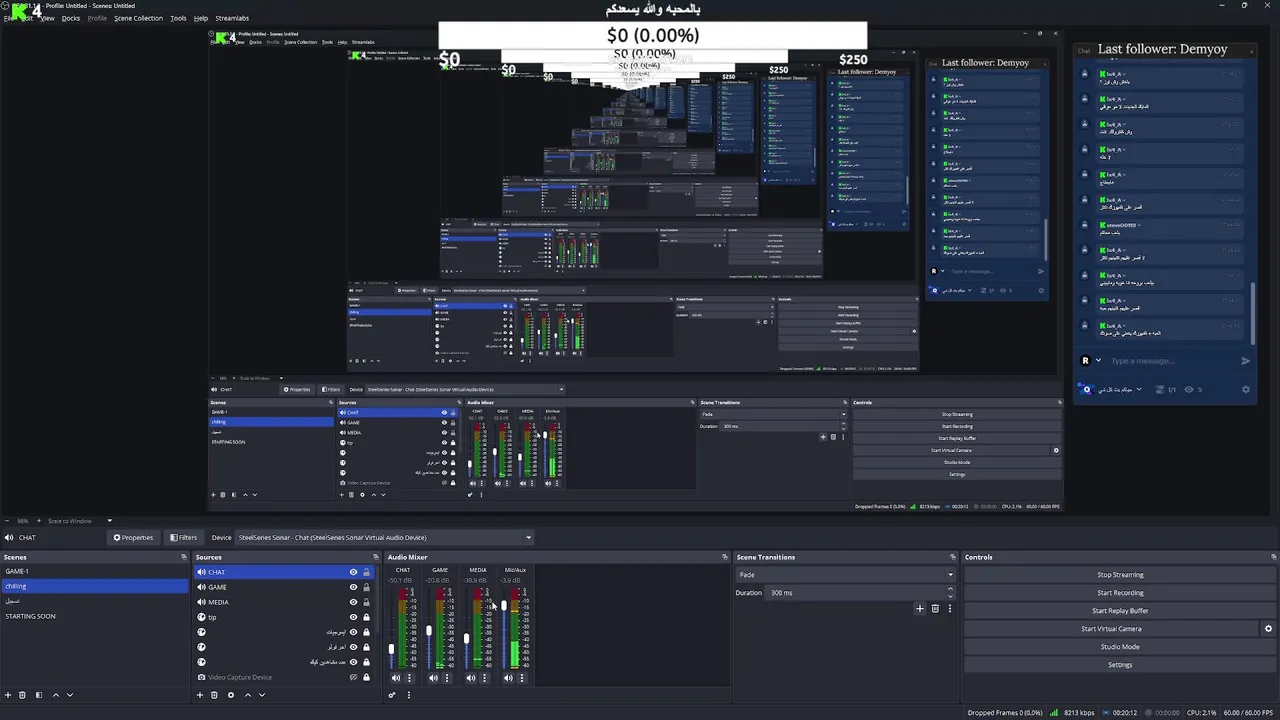Unlock the tip source
The image size is (1280, 720).
366,617
